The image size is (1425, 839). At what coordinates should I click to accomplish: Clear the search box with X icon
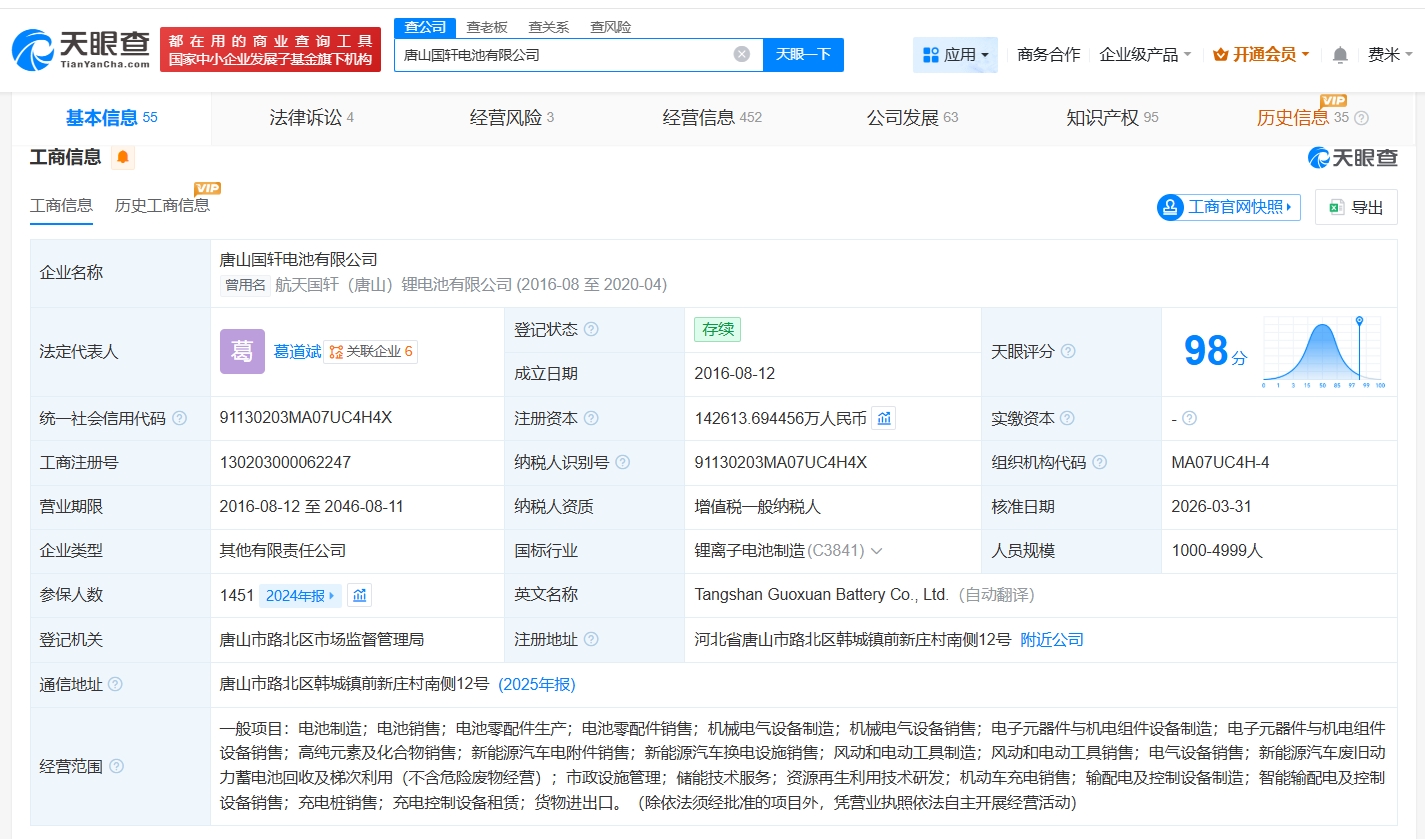(x=741, y=54)
